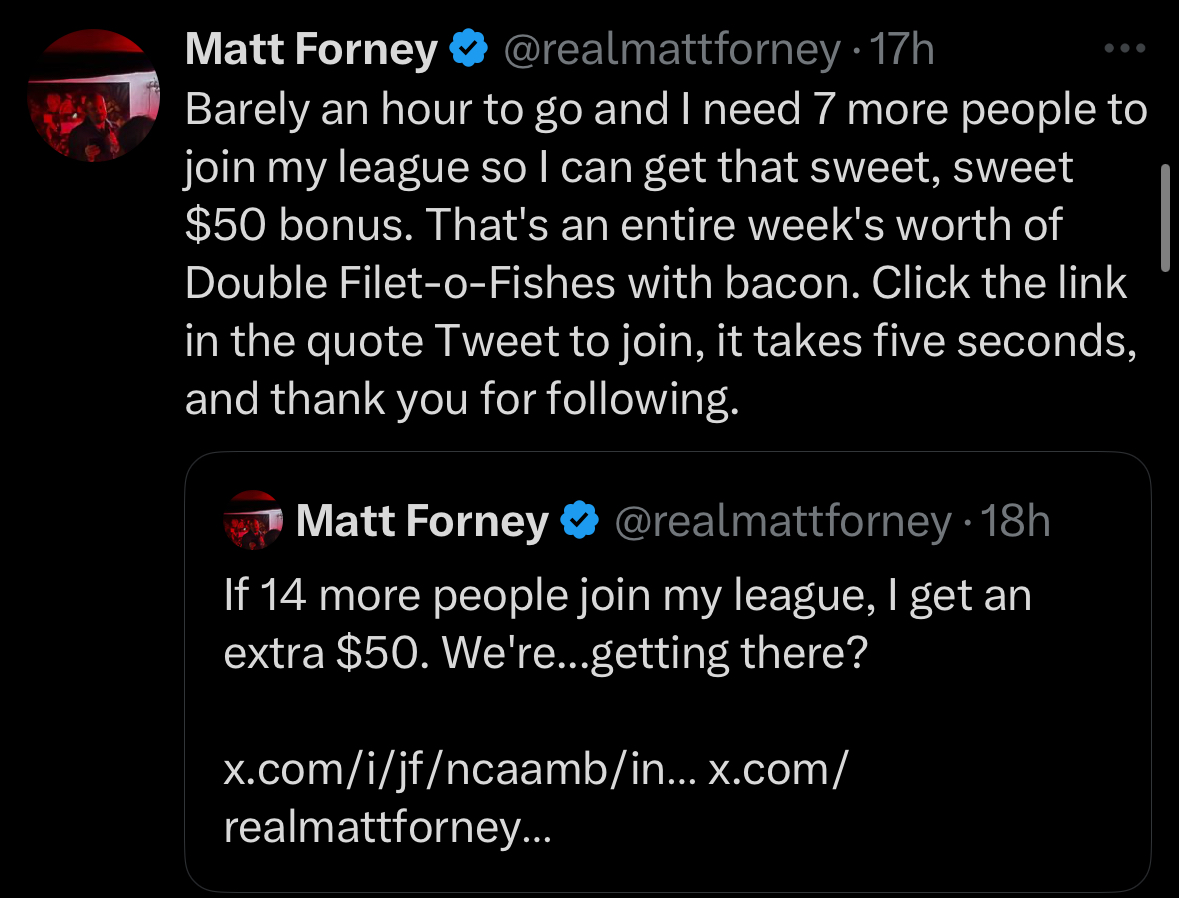The image size is (1179, 898).
Task: Open Matt Forney's name on the main tweet
Action: tap(312, 48)
